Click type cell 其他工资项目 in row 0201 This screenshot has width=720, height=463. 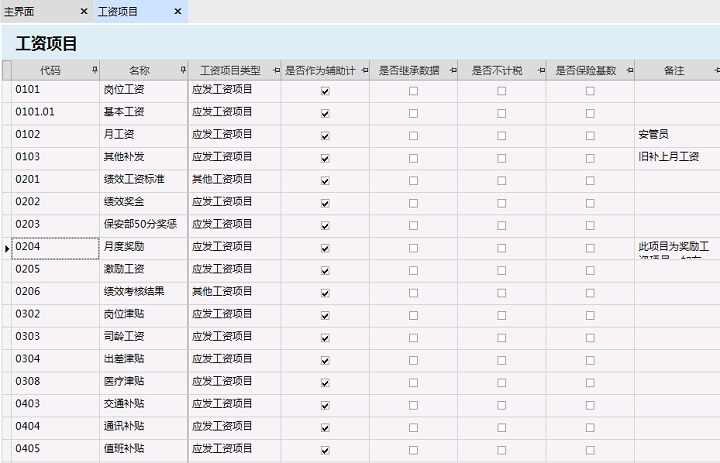pyautogui.click(x=234, y=181)
